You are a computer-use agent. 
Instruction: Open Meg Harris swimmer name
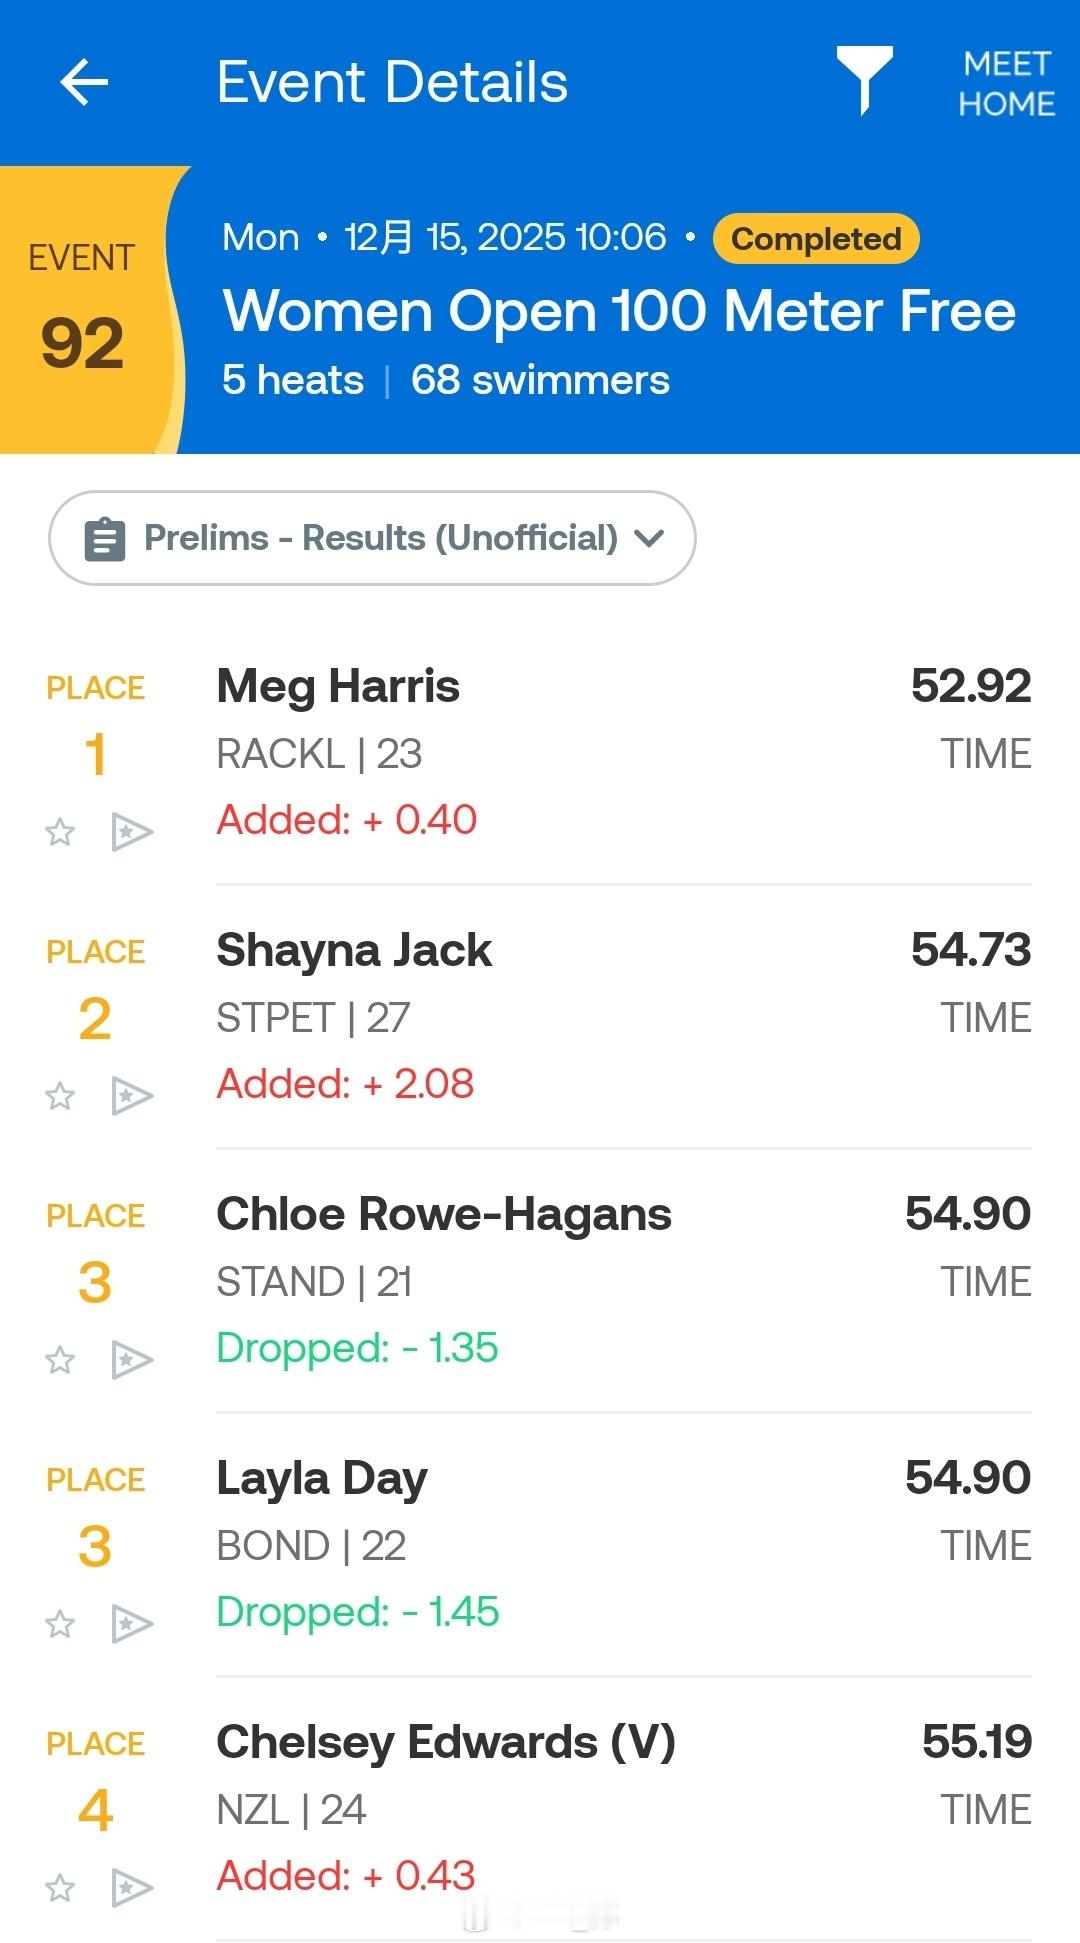tap(338, 687)
